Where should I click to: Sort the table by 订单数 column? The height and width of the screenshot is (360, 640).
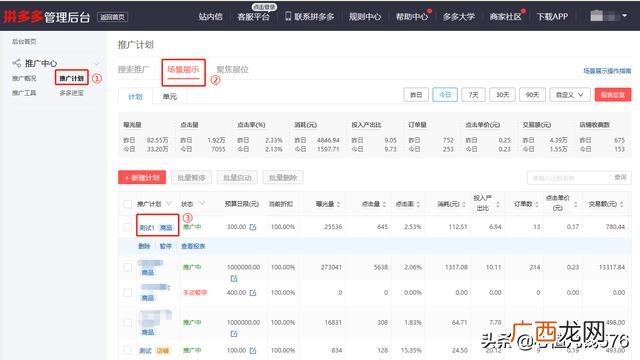click(x=537, y=204)
